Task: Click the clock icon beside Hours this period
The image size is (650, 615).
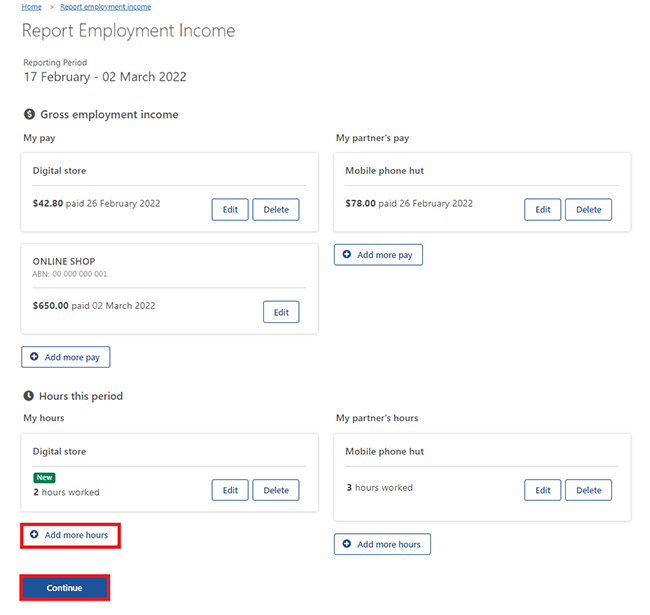Action: click(28, 396)
